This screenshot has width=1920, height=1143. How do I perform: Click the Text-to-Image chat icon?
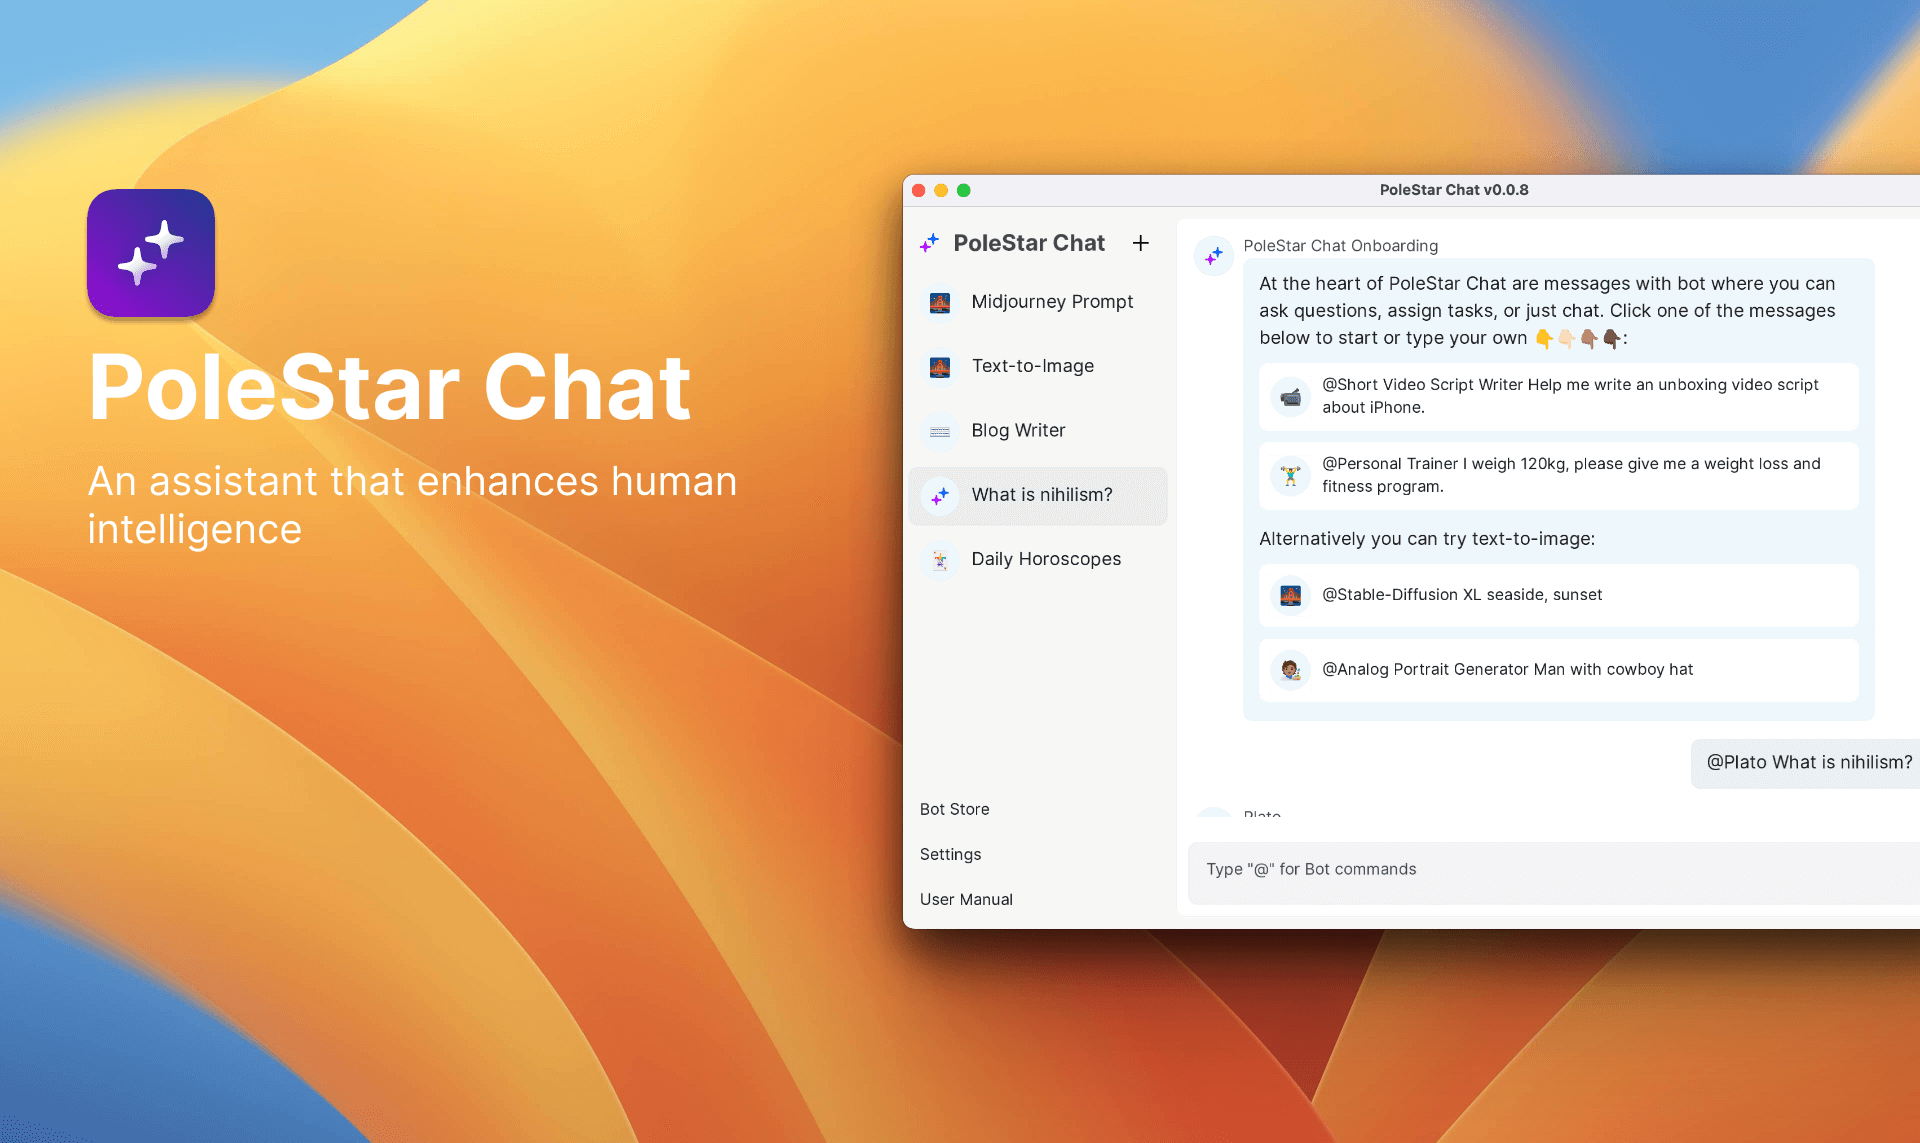tap(940, 367)
